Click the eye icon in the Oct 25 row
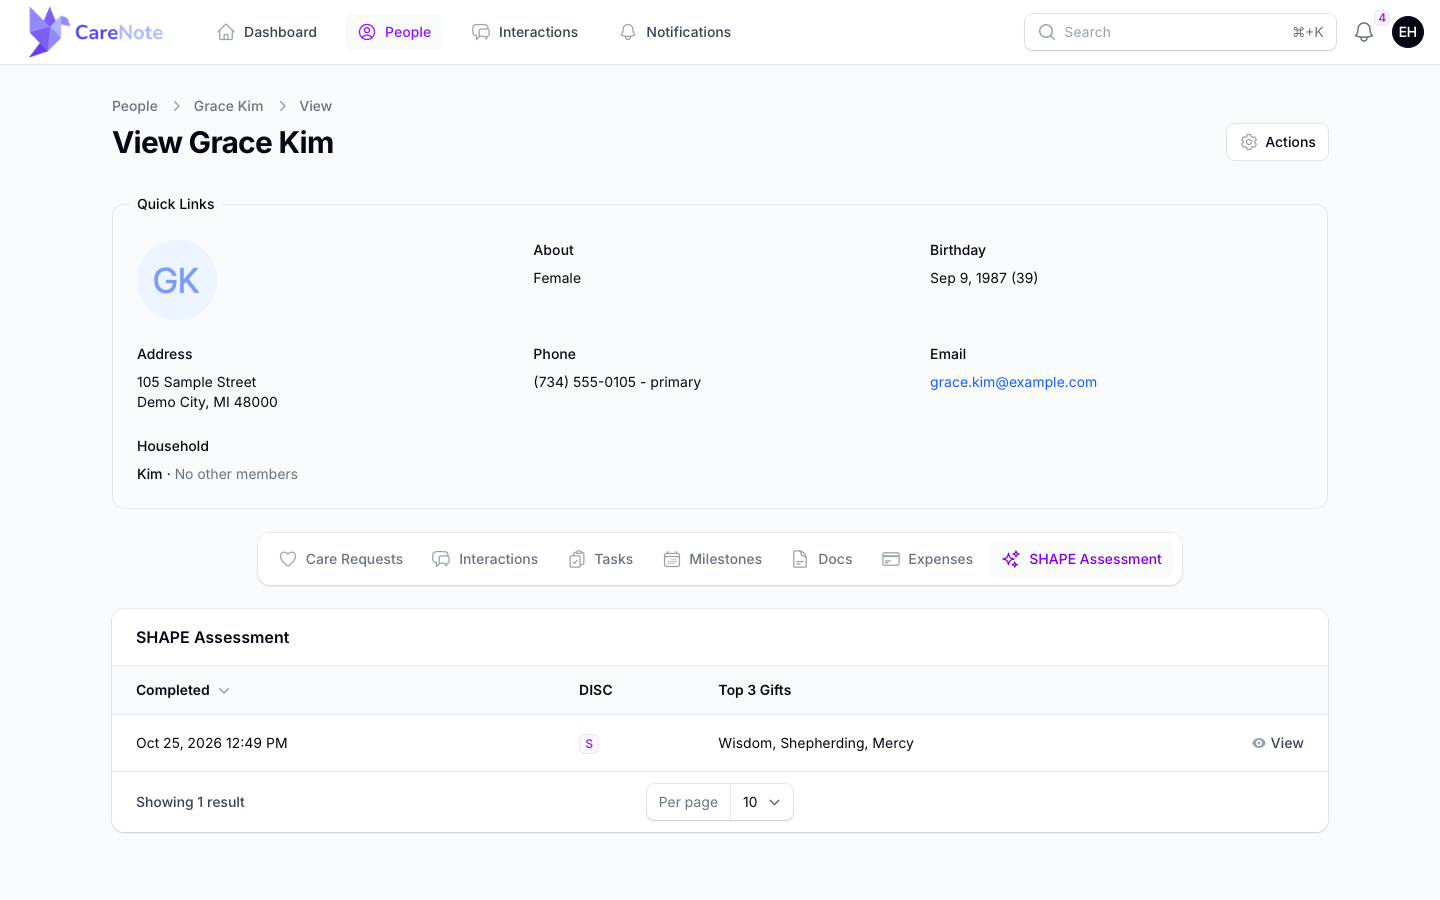This screenshot has height=900, width=1440. click(1259, 743)
